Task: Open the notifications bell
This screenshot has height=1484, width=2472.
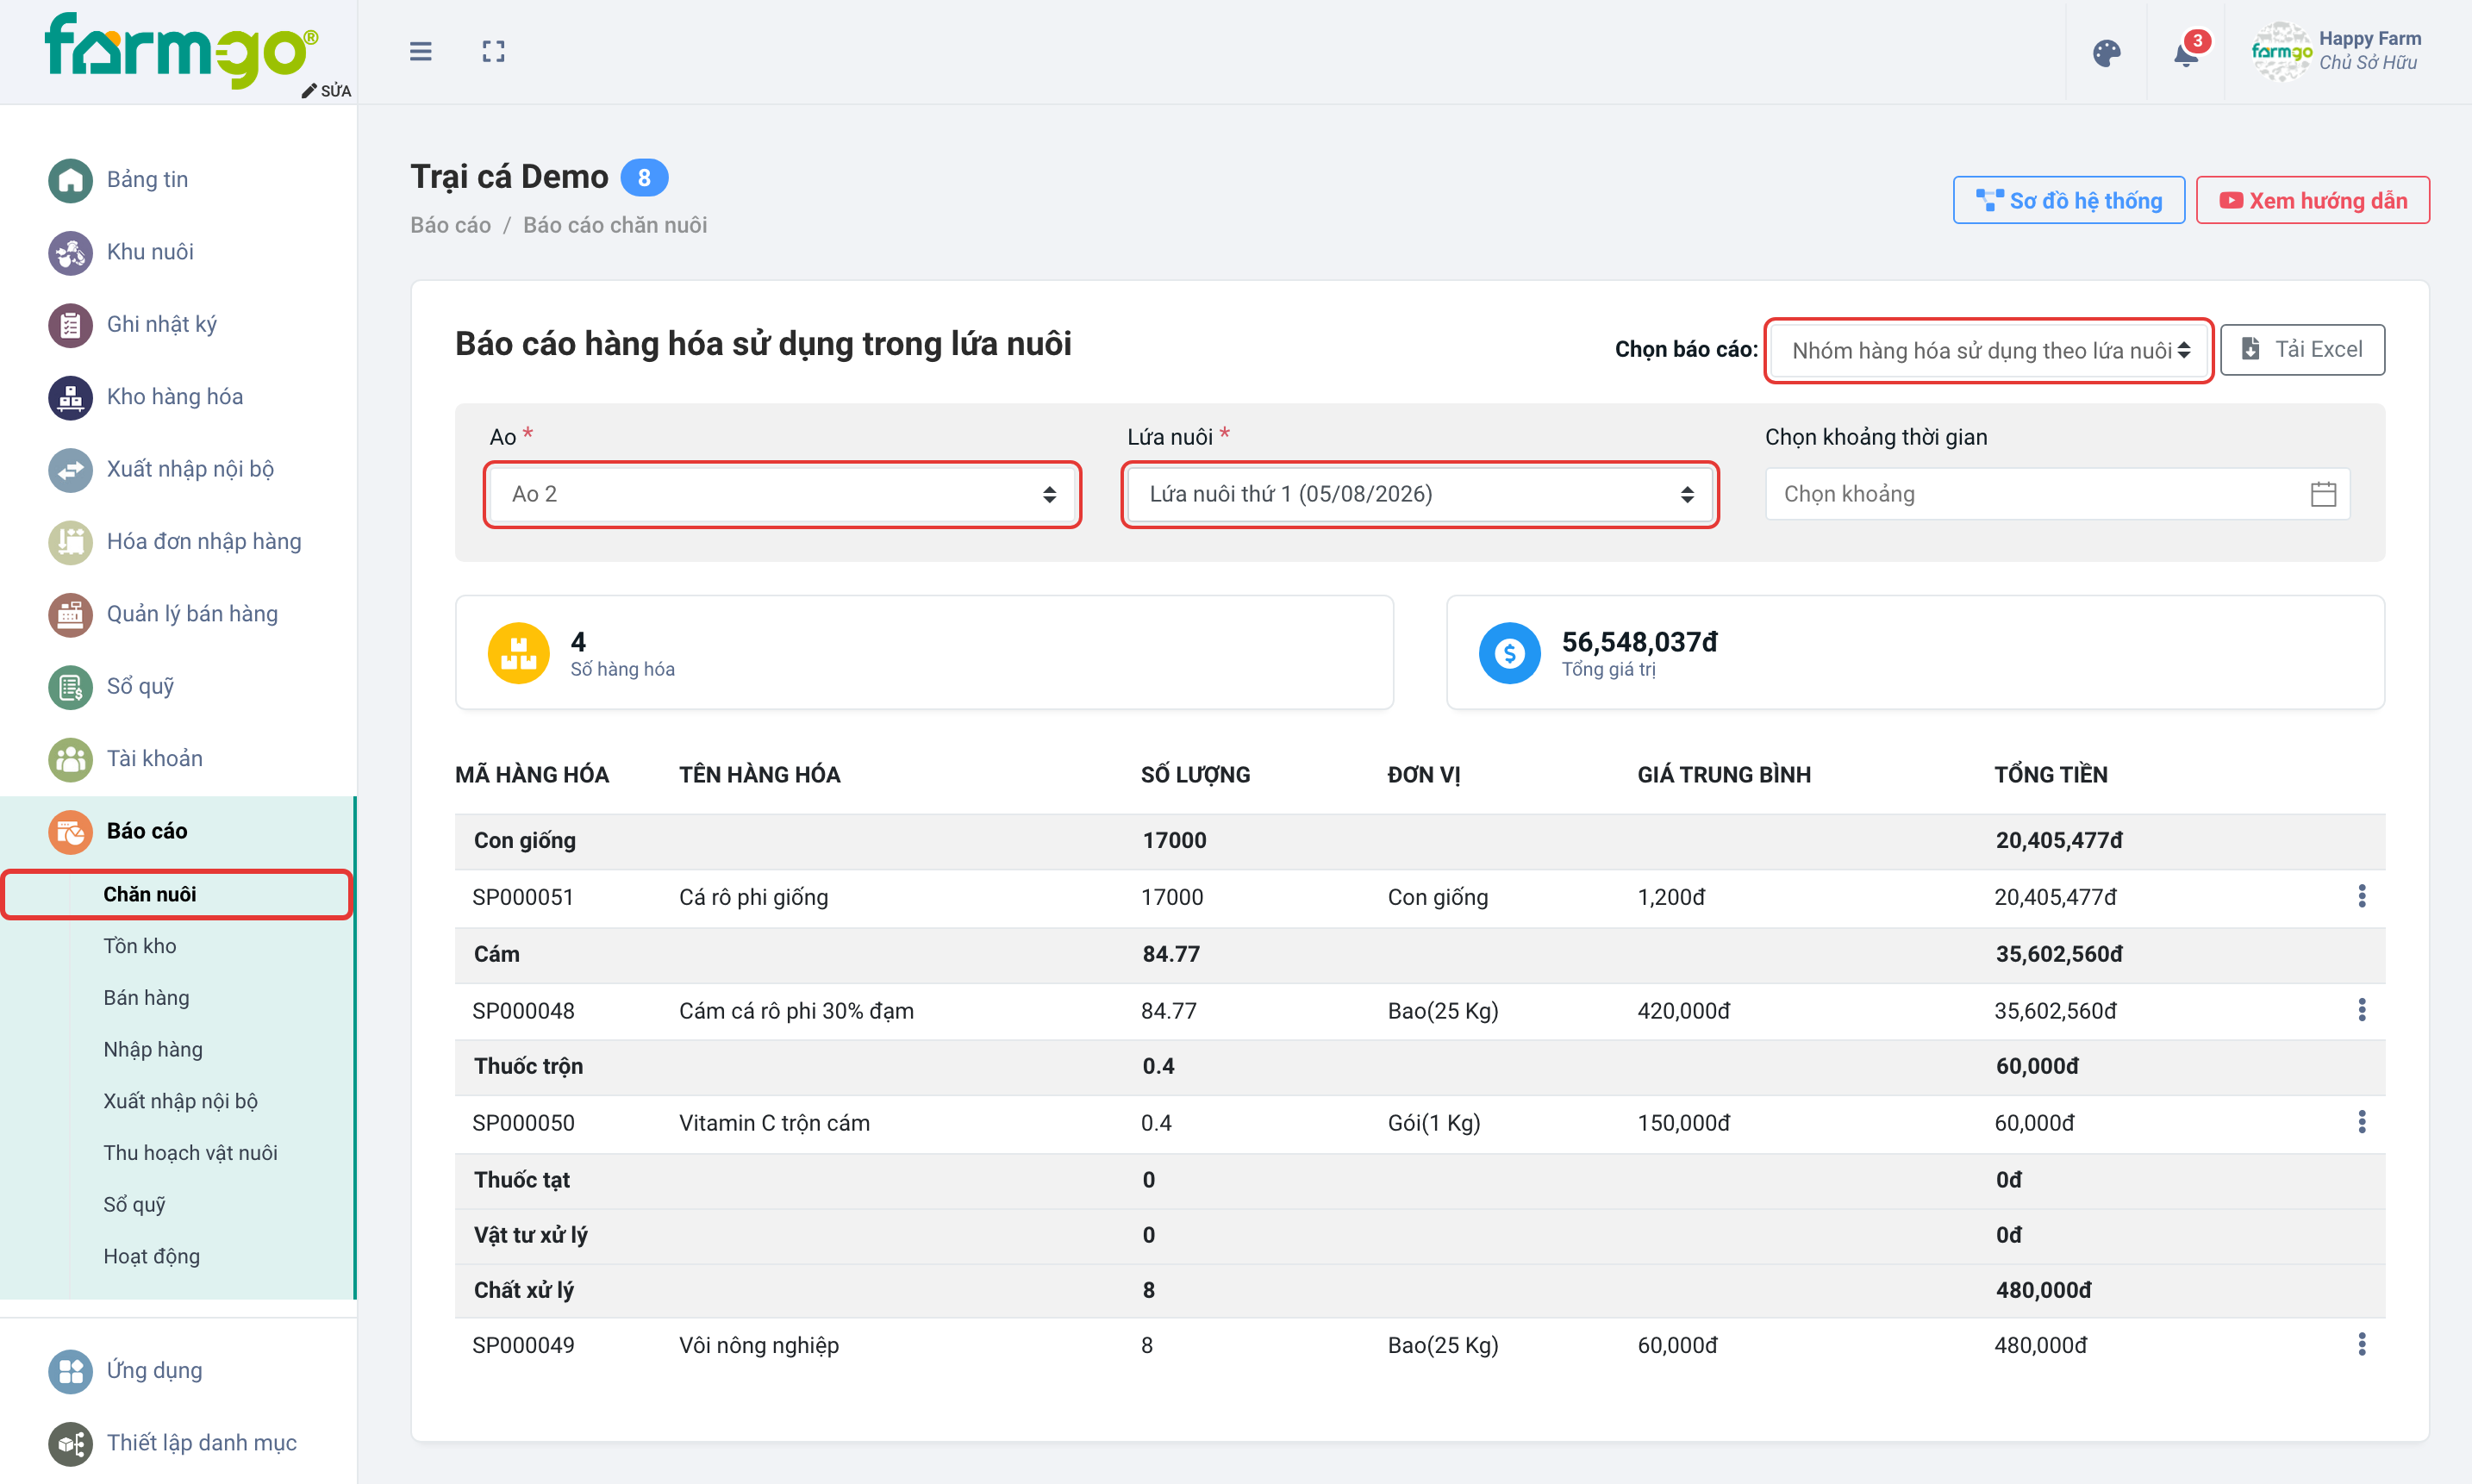Action: (x=2186, y=53)
